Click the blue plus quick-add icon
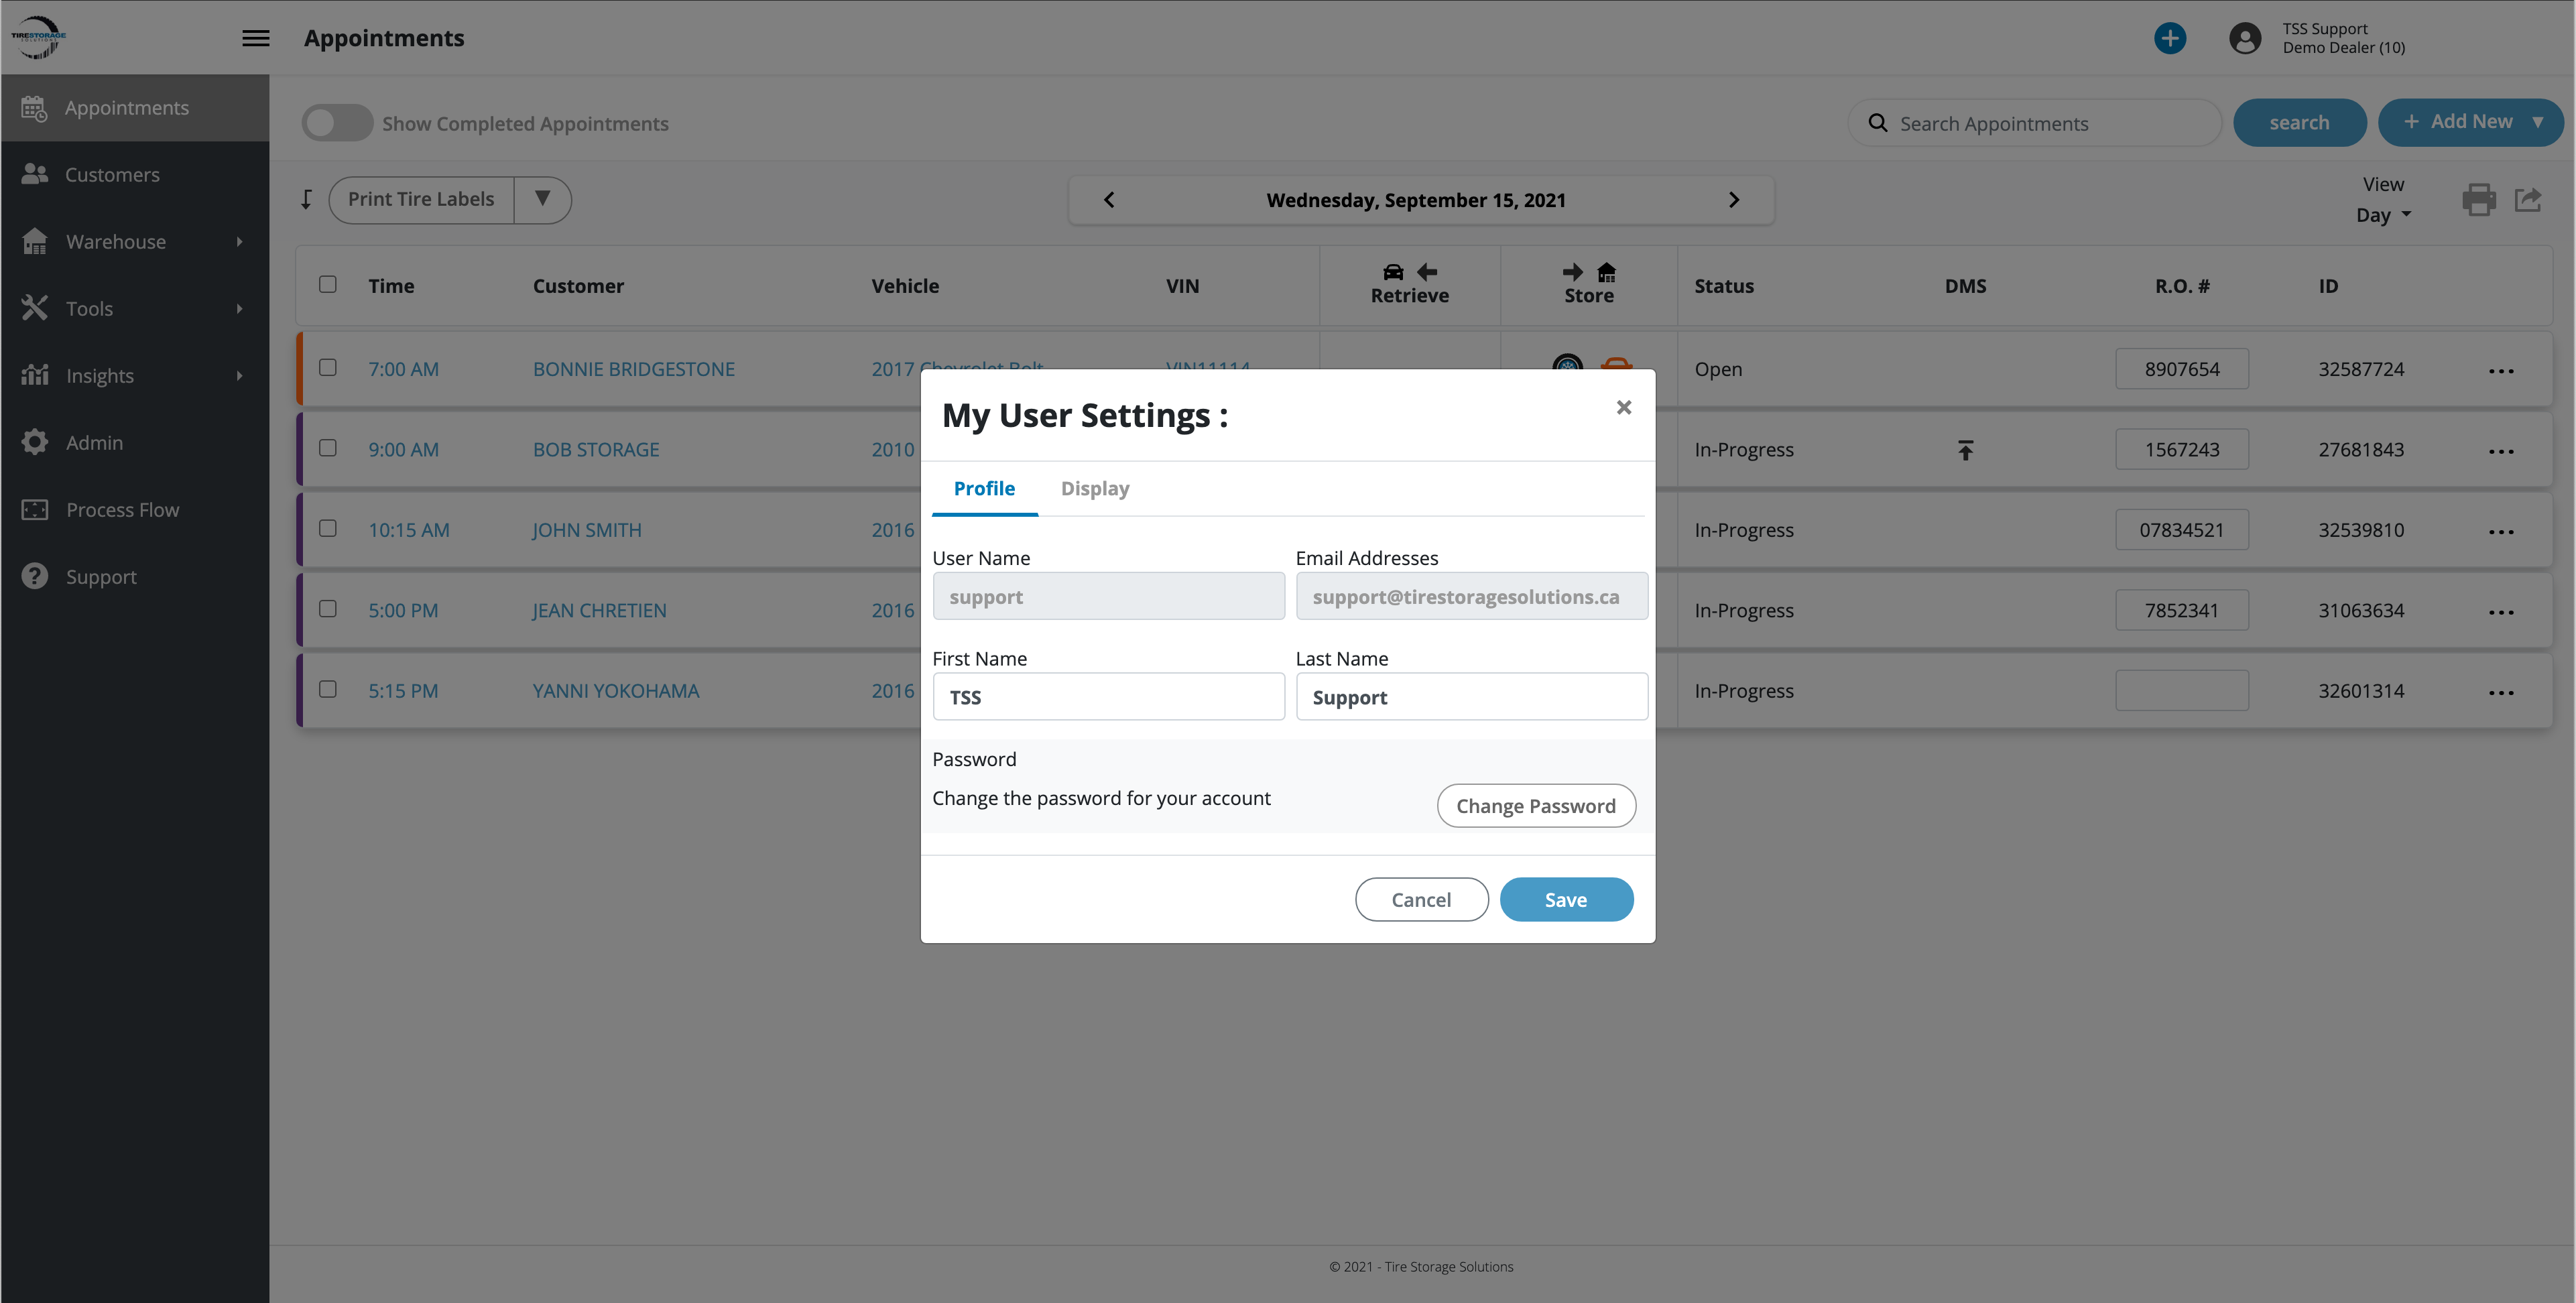Screen dimensions: 2576x1303 [2169, 38]
